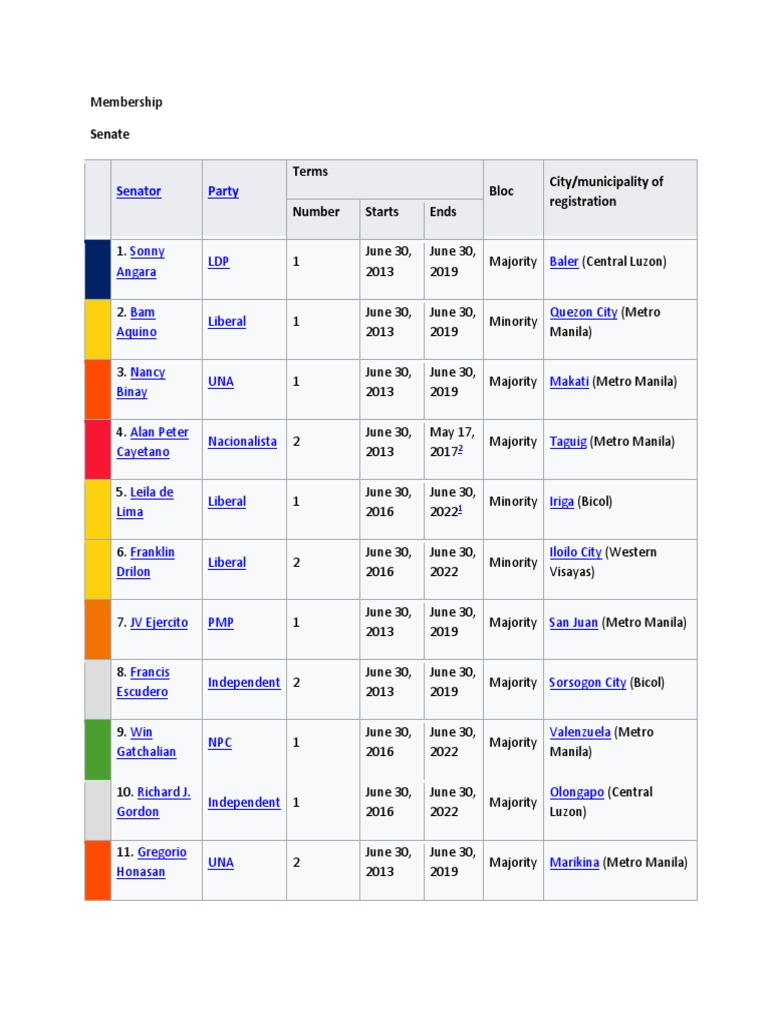Click the UNA link in Nancy Binay's row

pyautogui.click(x=221, y=381)
